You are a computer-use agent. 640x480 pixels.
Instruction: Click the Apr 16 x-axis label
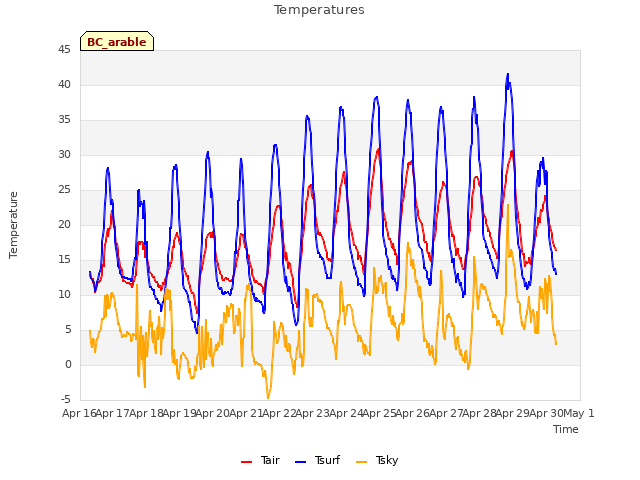79,413
